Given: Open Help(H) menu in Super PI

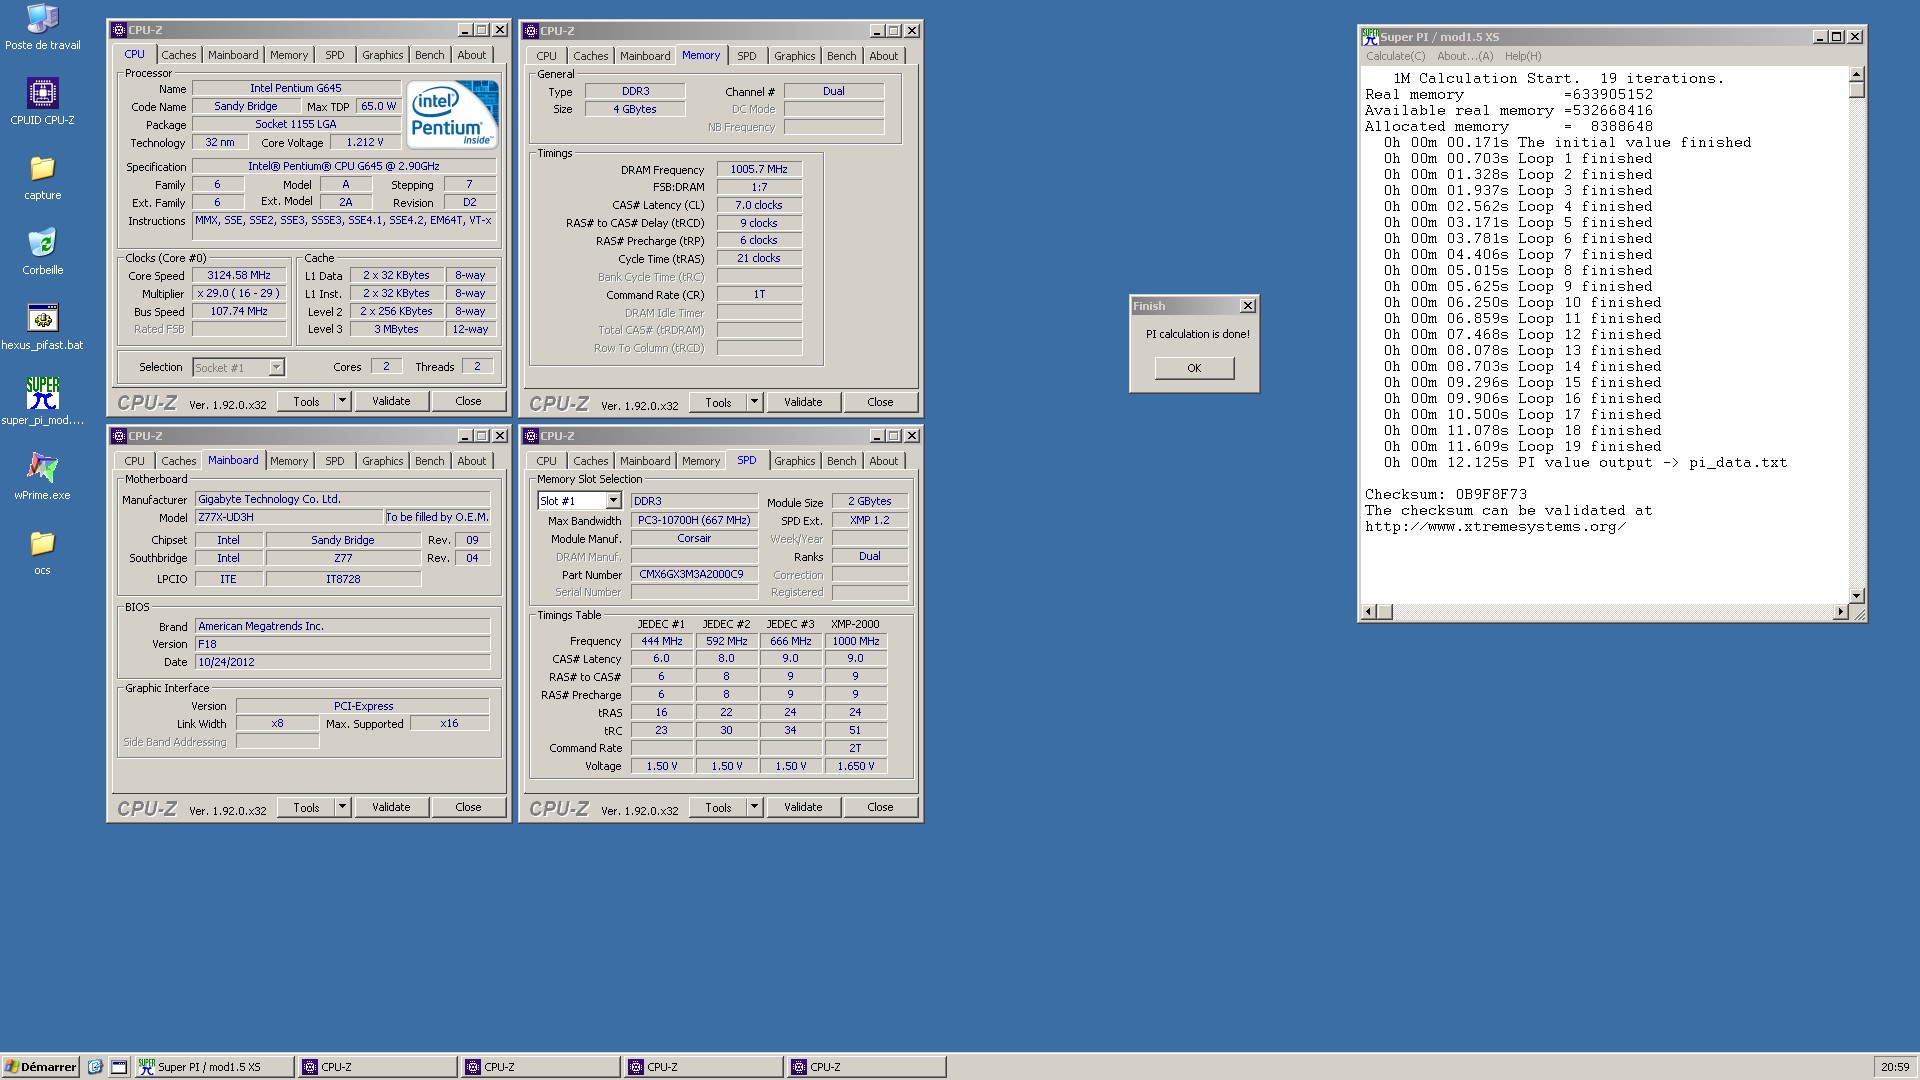Looking at the screenshot, I should click(x=1523, y=56).
